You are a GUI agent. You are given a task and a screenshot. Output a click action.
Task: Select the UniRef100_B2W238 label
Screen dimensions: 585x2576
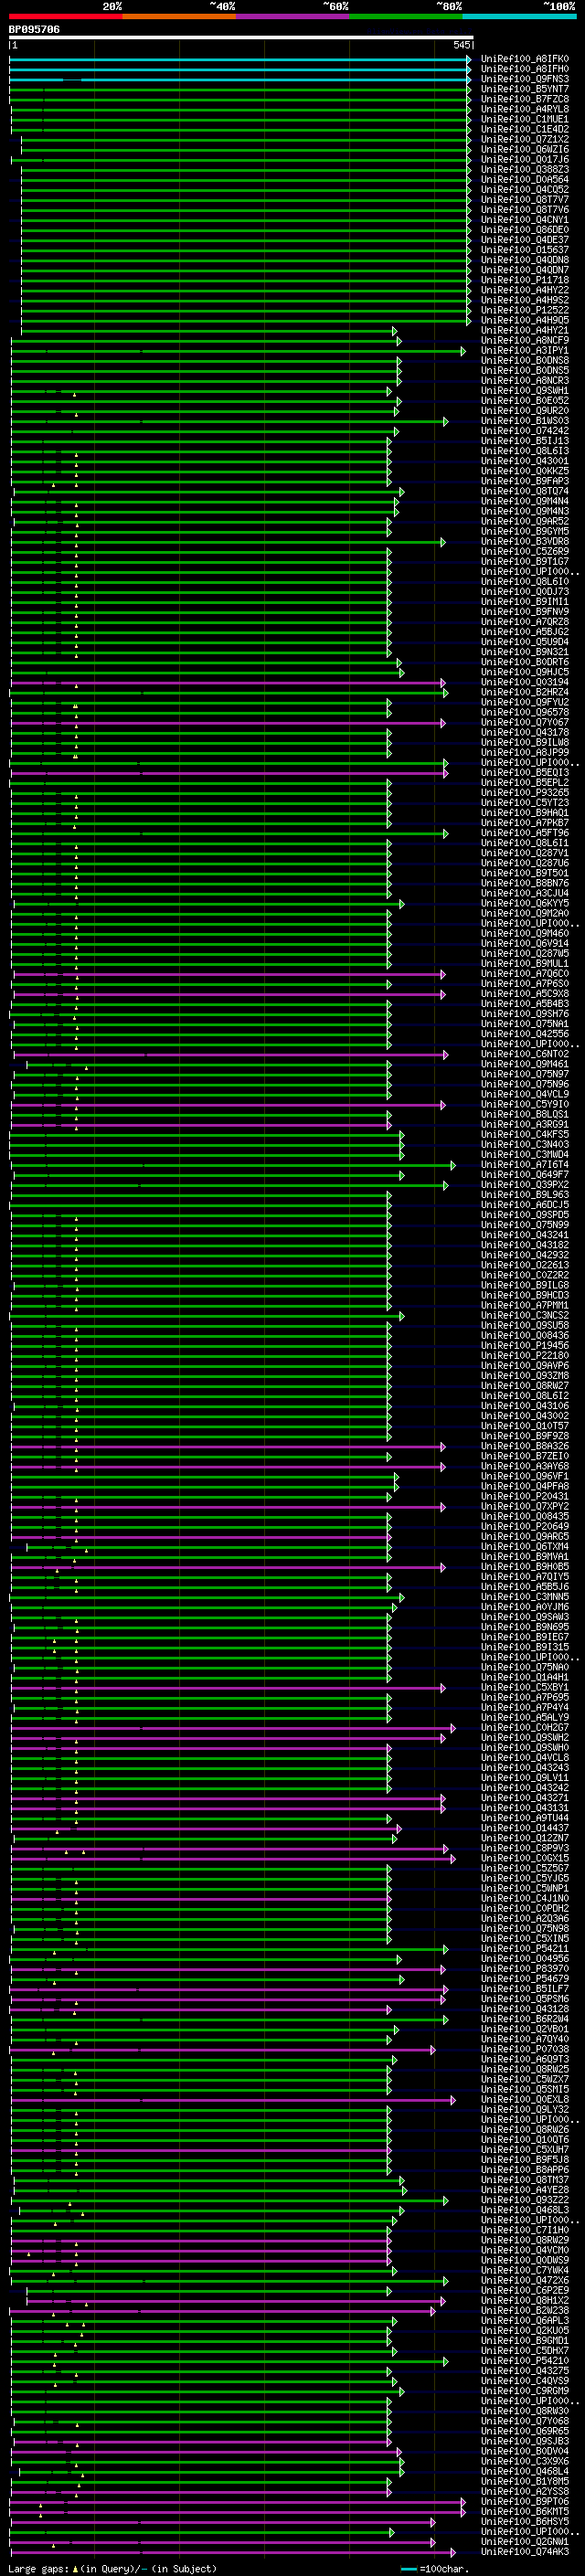pos(524,2311)
